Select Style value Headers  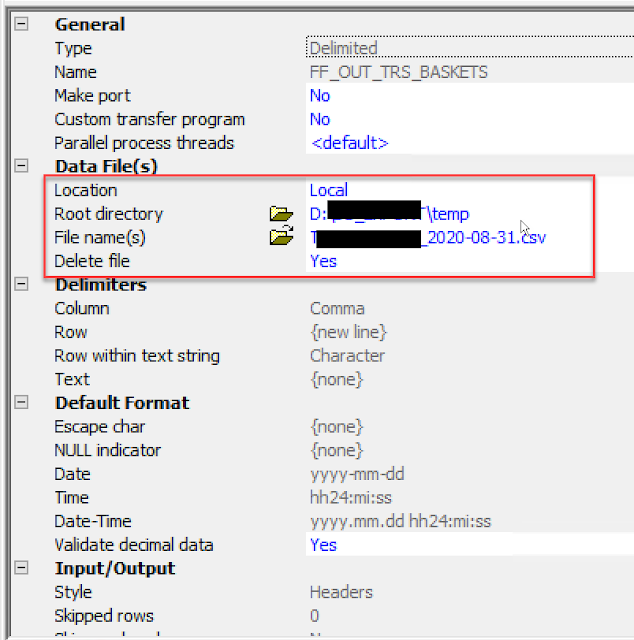(341, 592)
